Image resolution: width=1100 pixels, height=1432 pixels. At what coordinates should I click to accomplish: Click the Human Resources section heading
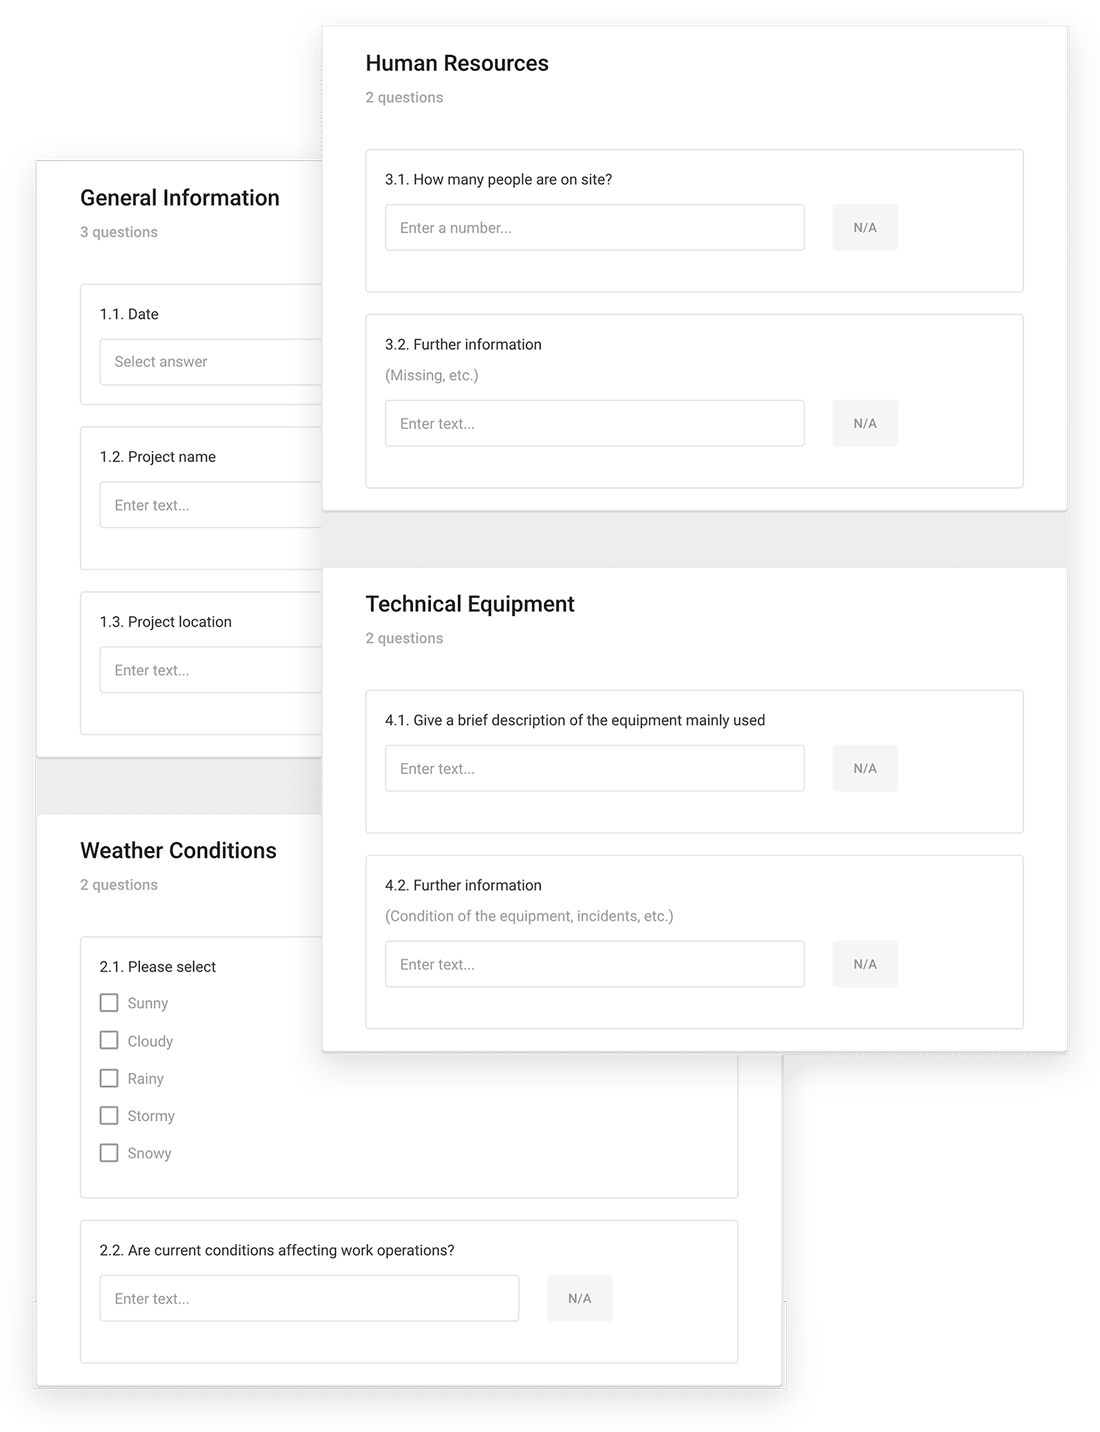pyautogui.click(x=457, y=64)
